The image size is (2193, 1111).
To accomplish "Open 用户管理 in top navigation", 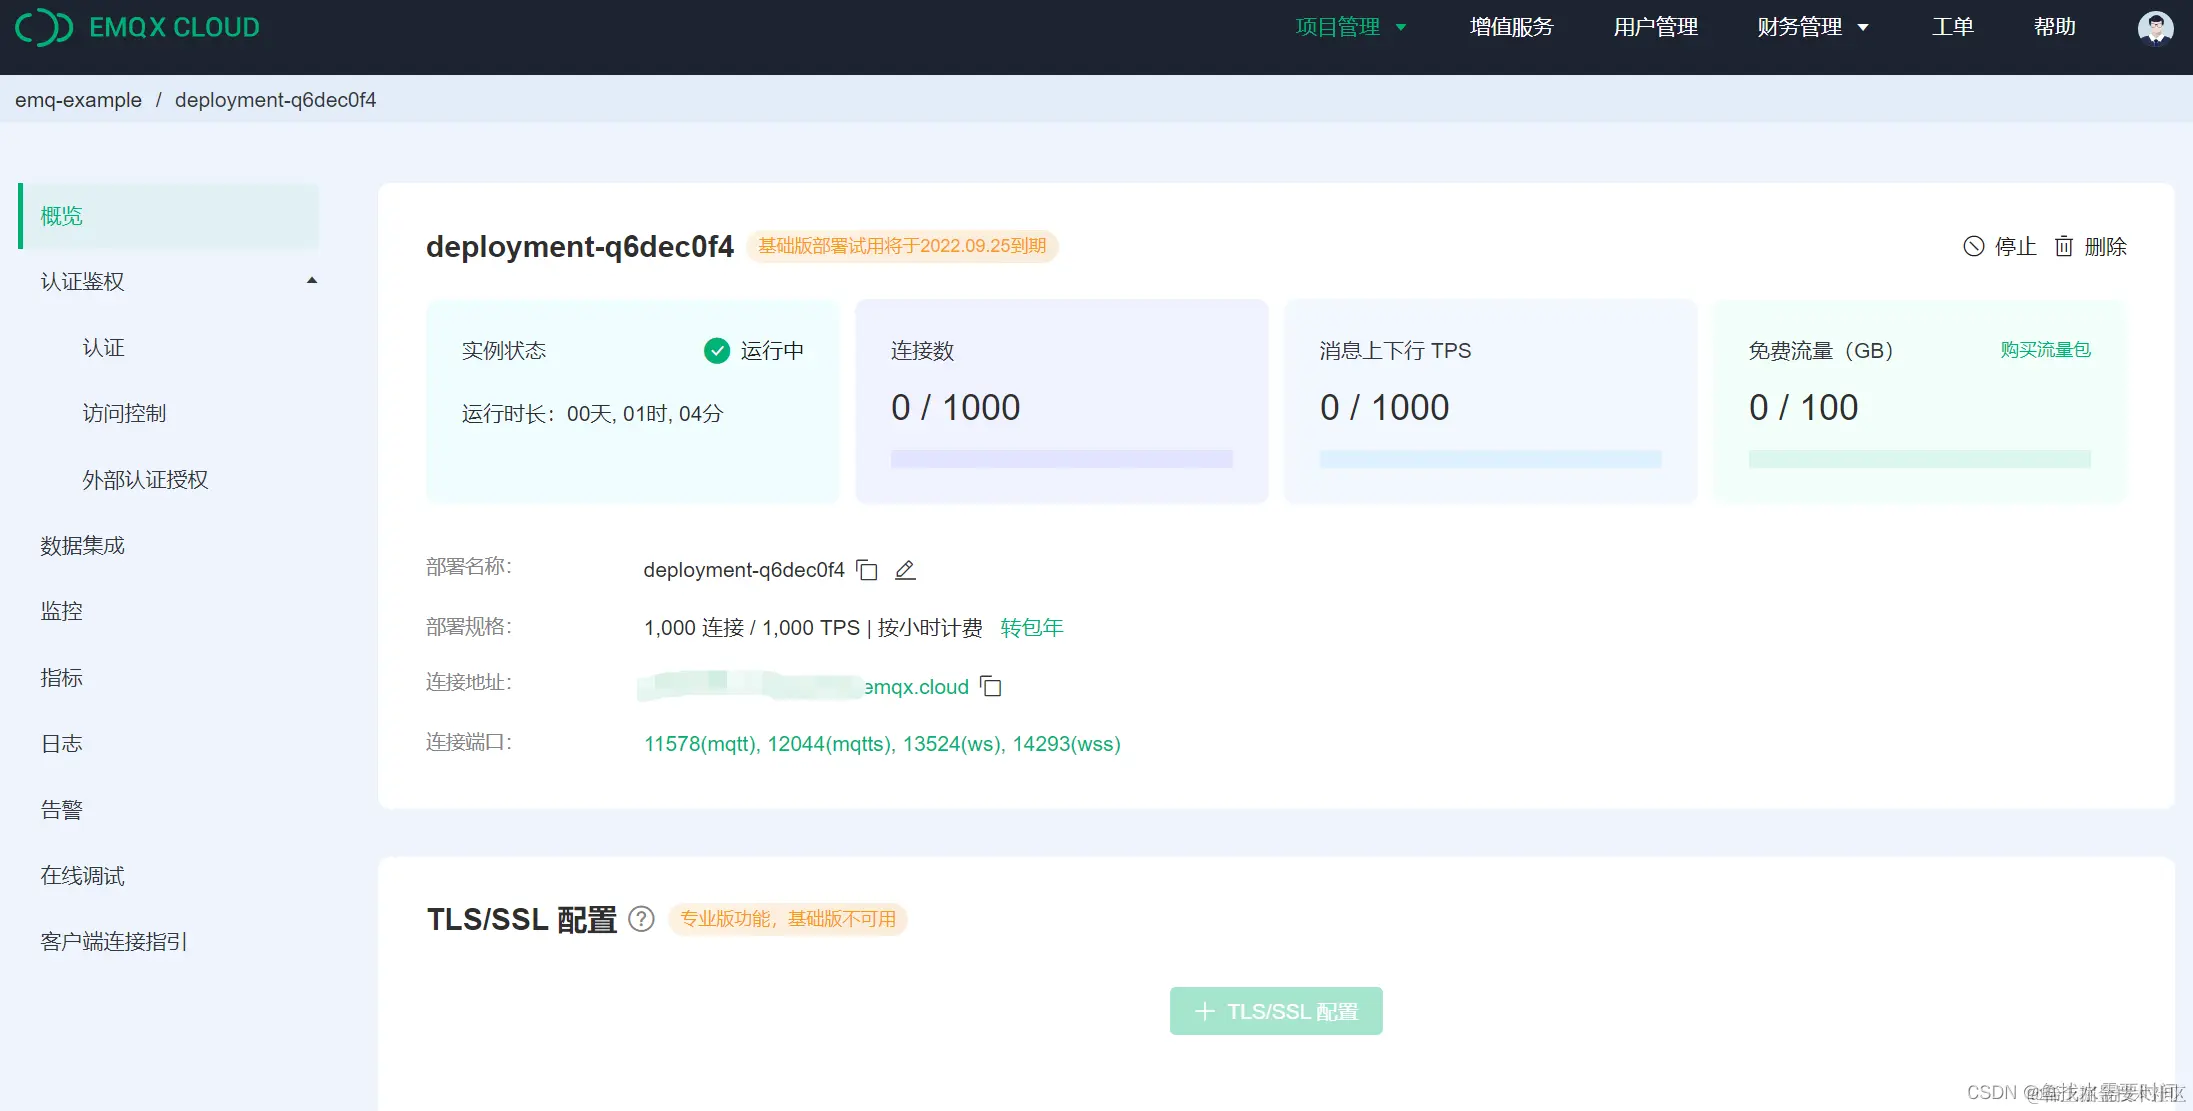I will pos(1655,27).
